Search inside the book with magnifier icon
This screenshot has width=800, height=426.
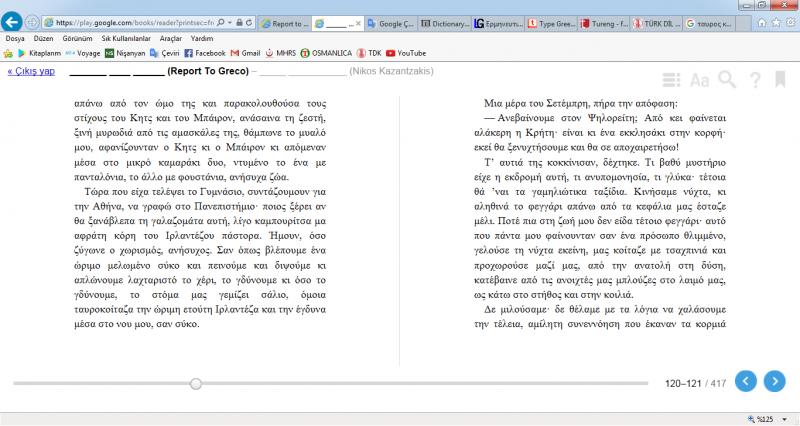pyautogui.click(x=727, y=80)
